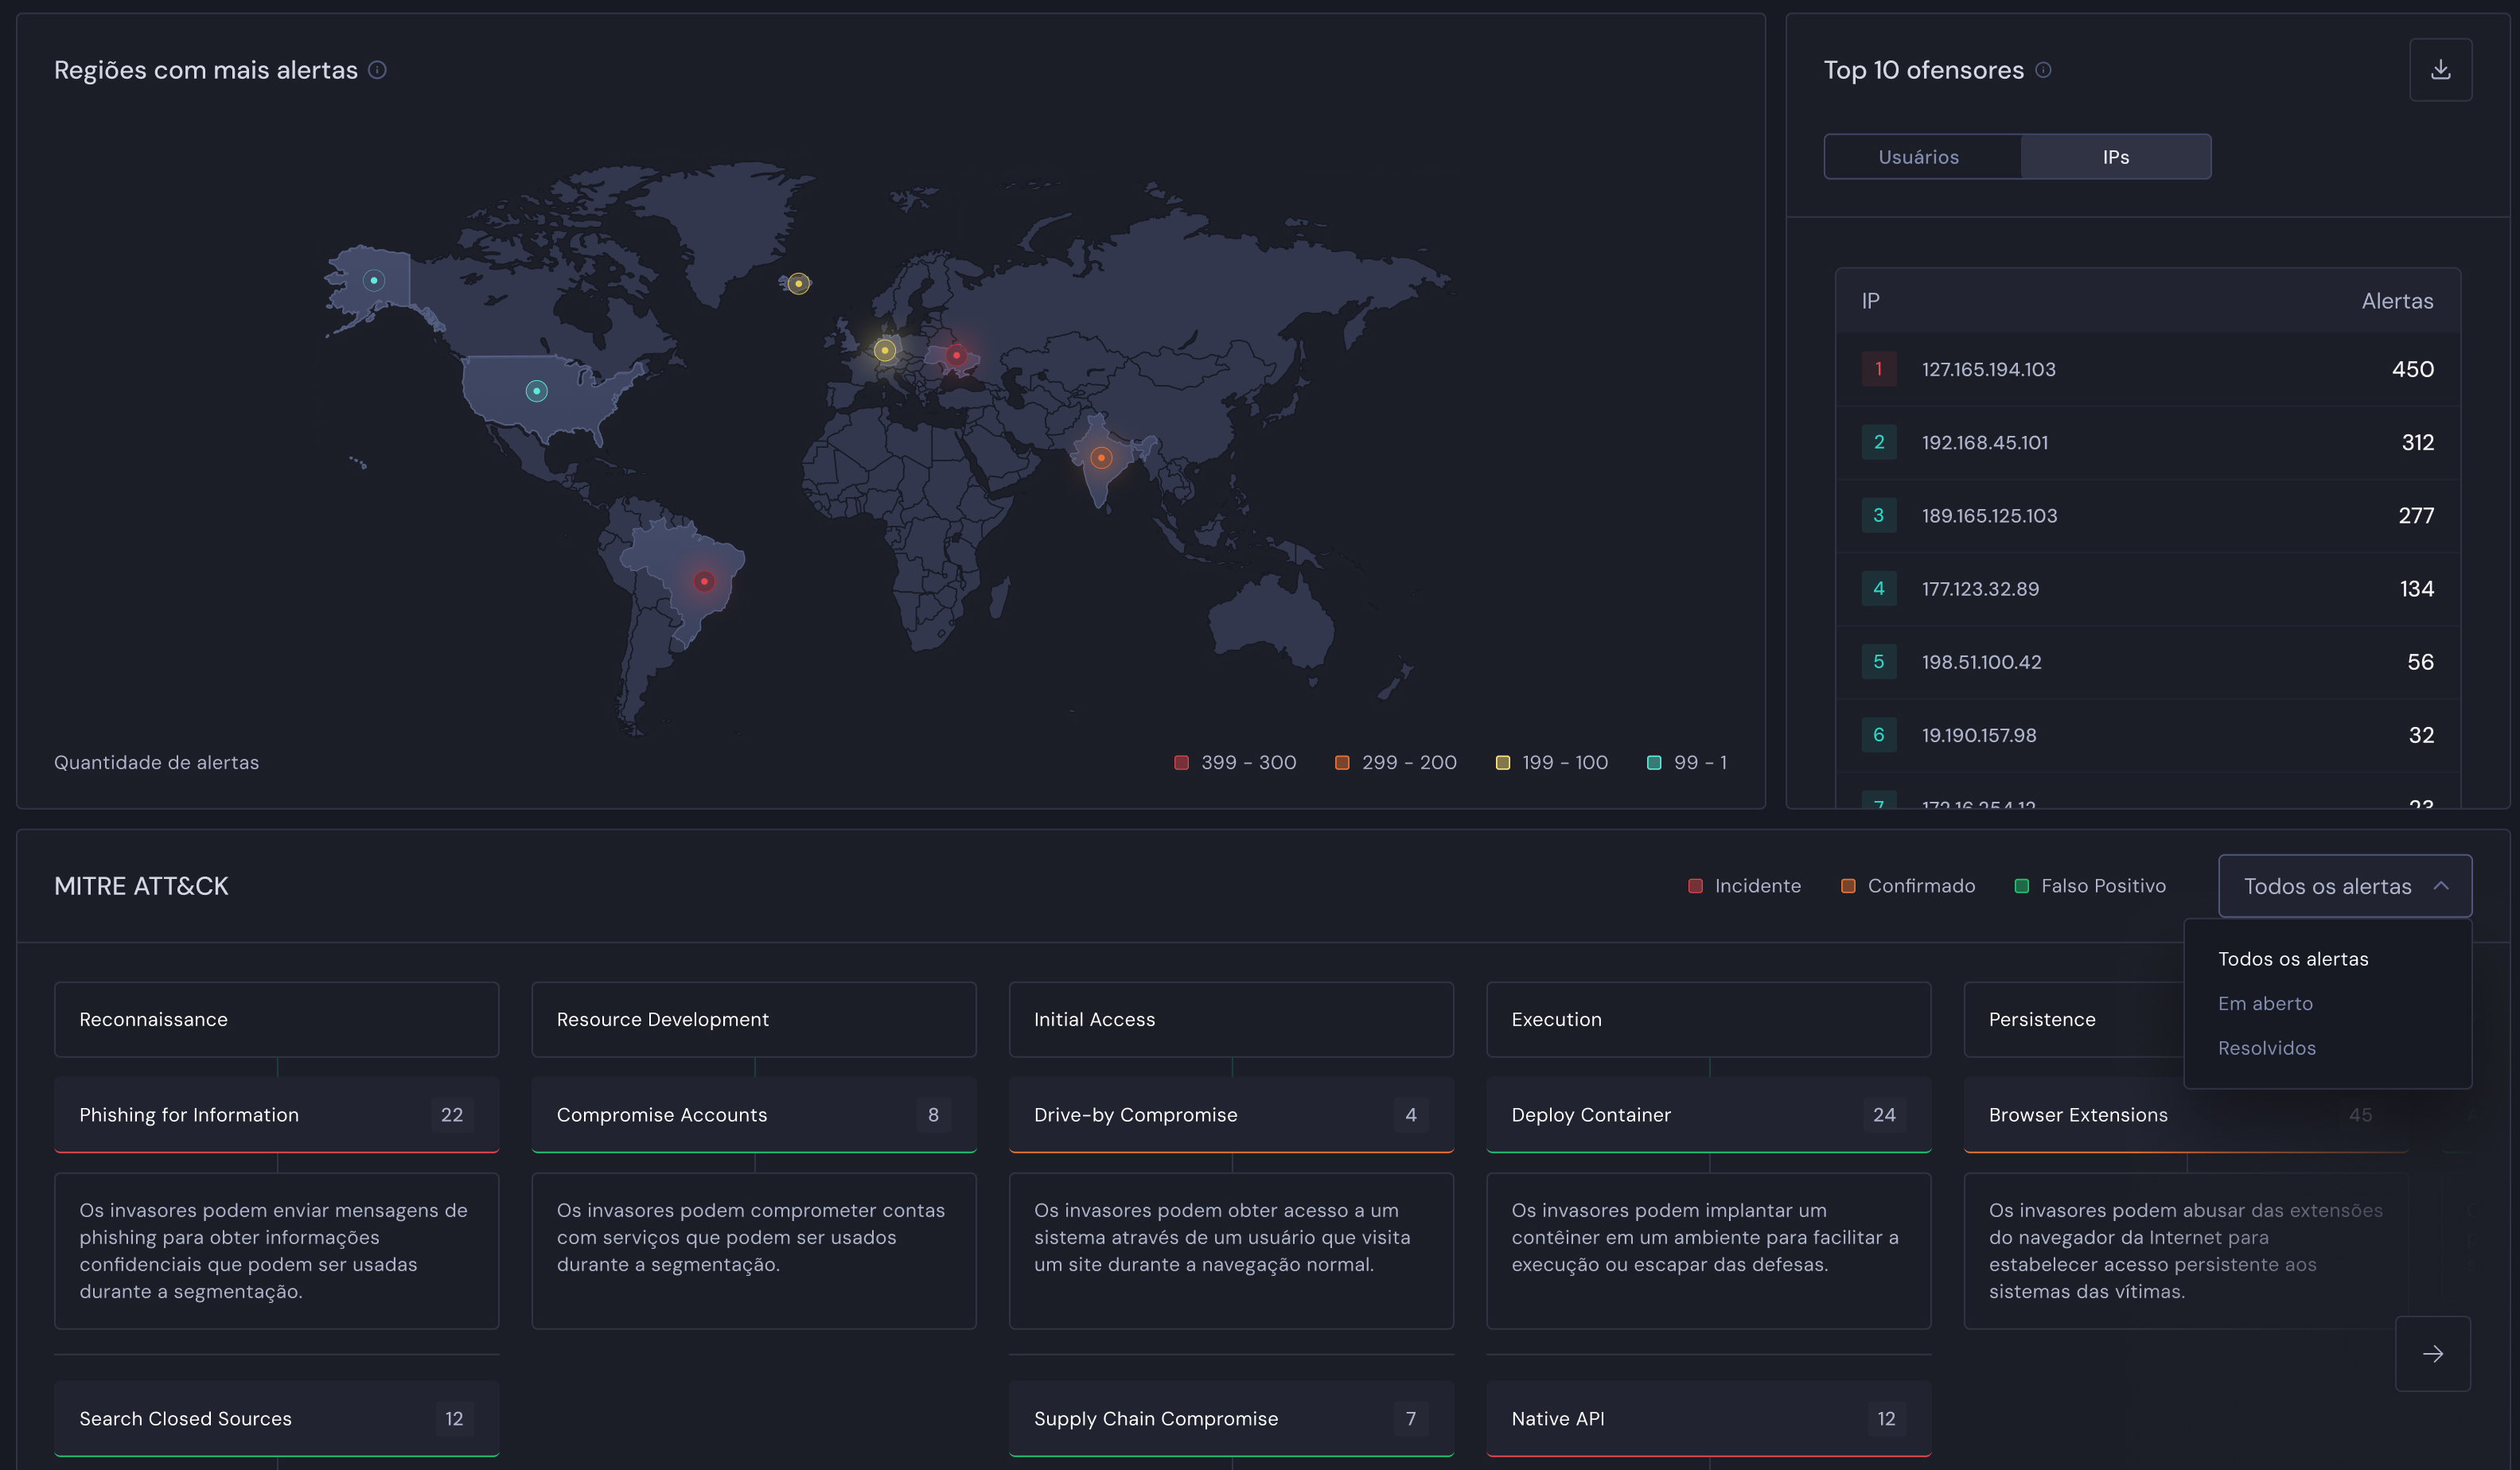Click the teal marker on the United States
The image size is (2520, 1470).
(536, 391)
